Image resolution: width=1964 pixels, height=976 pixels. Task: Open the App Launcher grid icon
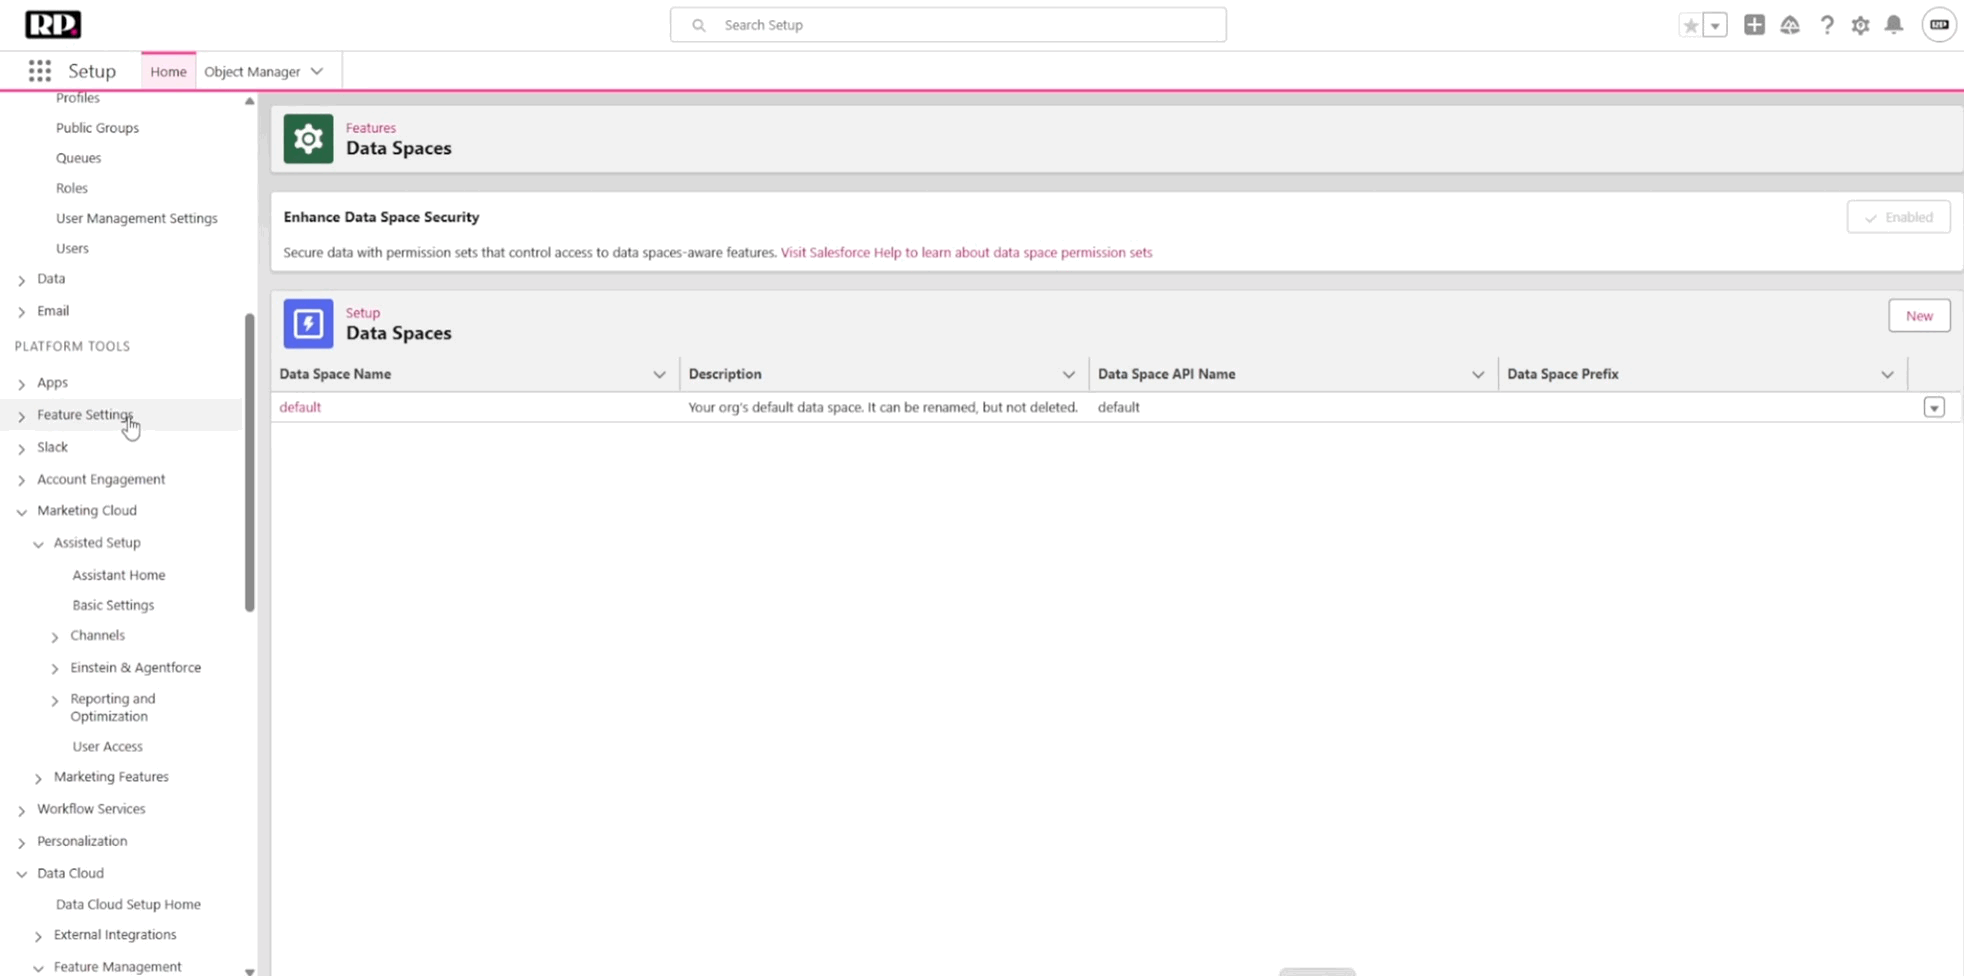point(39,71)
